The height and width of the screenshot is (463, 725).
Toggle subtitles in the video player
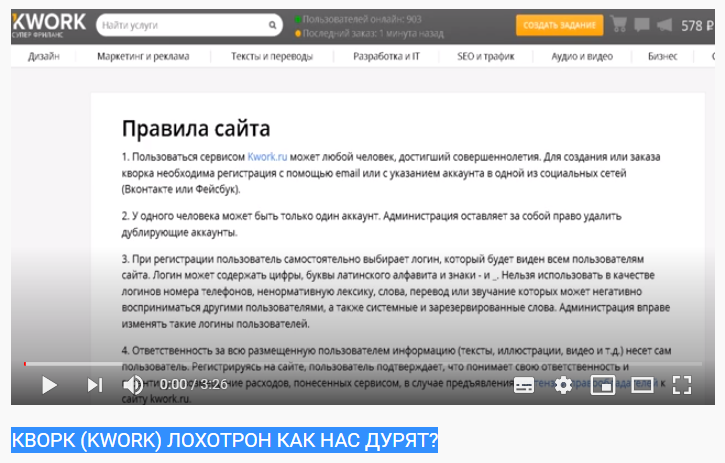(x=524, y=385)
